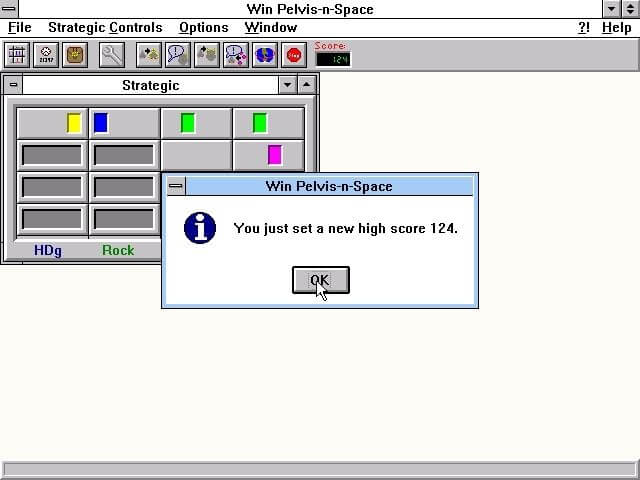Click the Score: label in the toolbar

[x=330, y=46]
